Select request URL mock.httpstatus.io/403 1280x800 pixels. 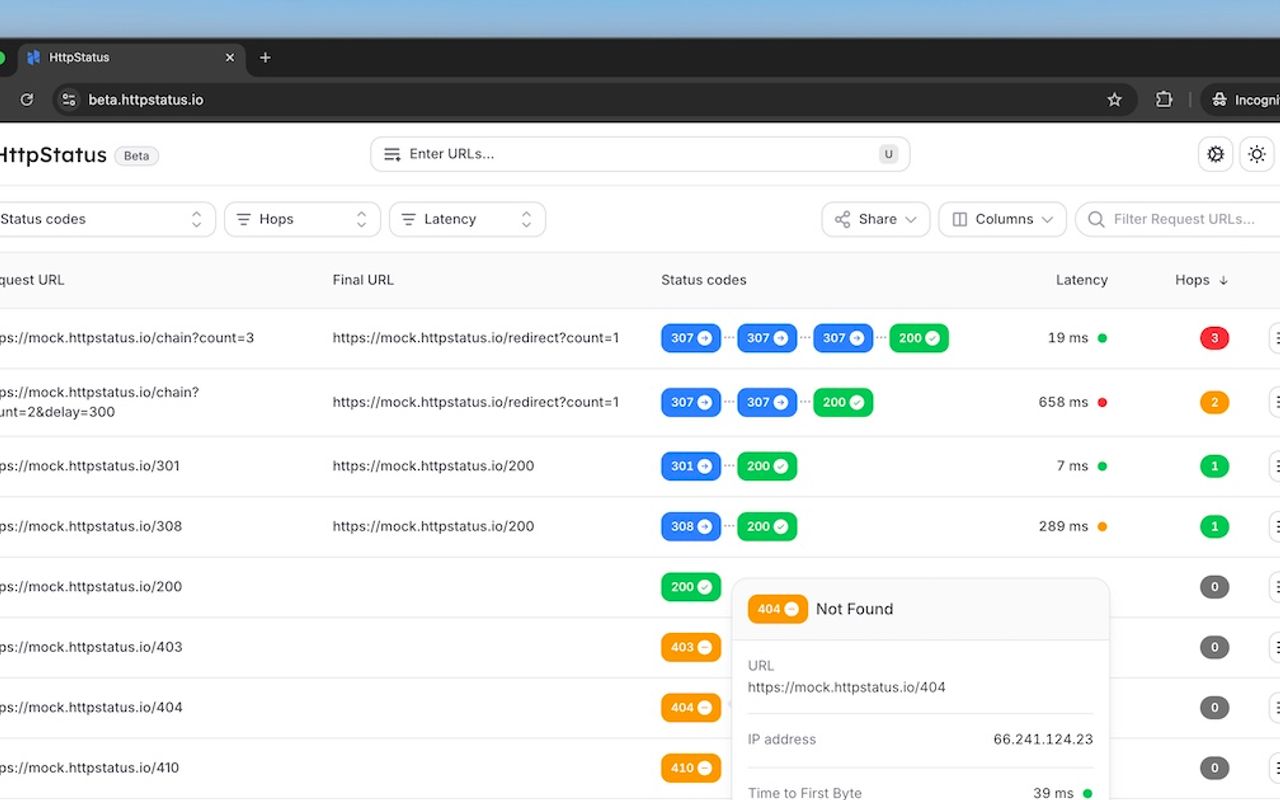tap(91, 647)
